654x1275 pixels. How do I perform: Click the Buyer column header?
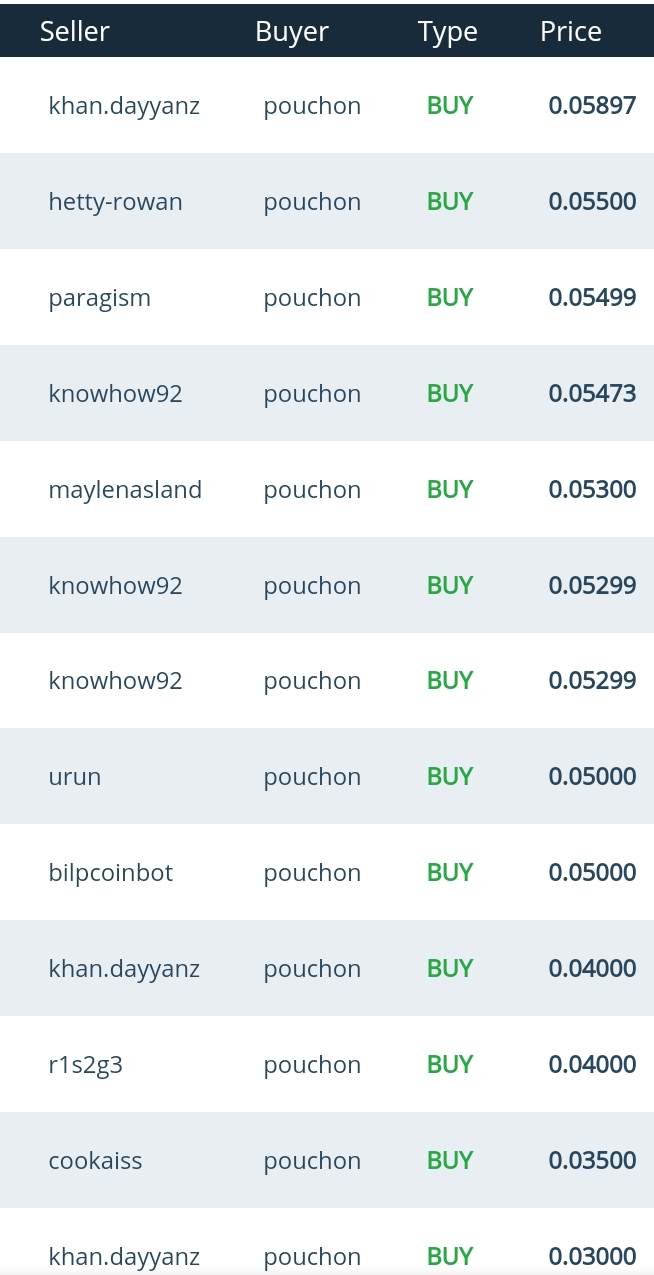coord(292,31)
